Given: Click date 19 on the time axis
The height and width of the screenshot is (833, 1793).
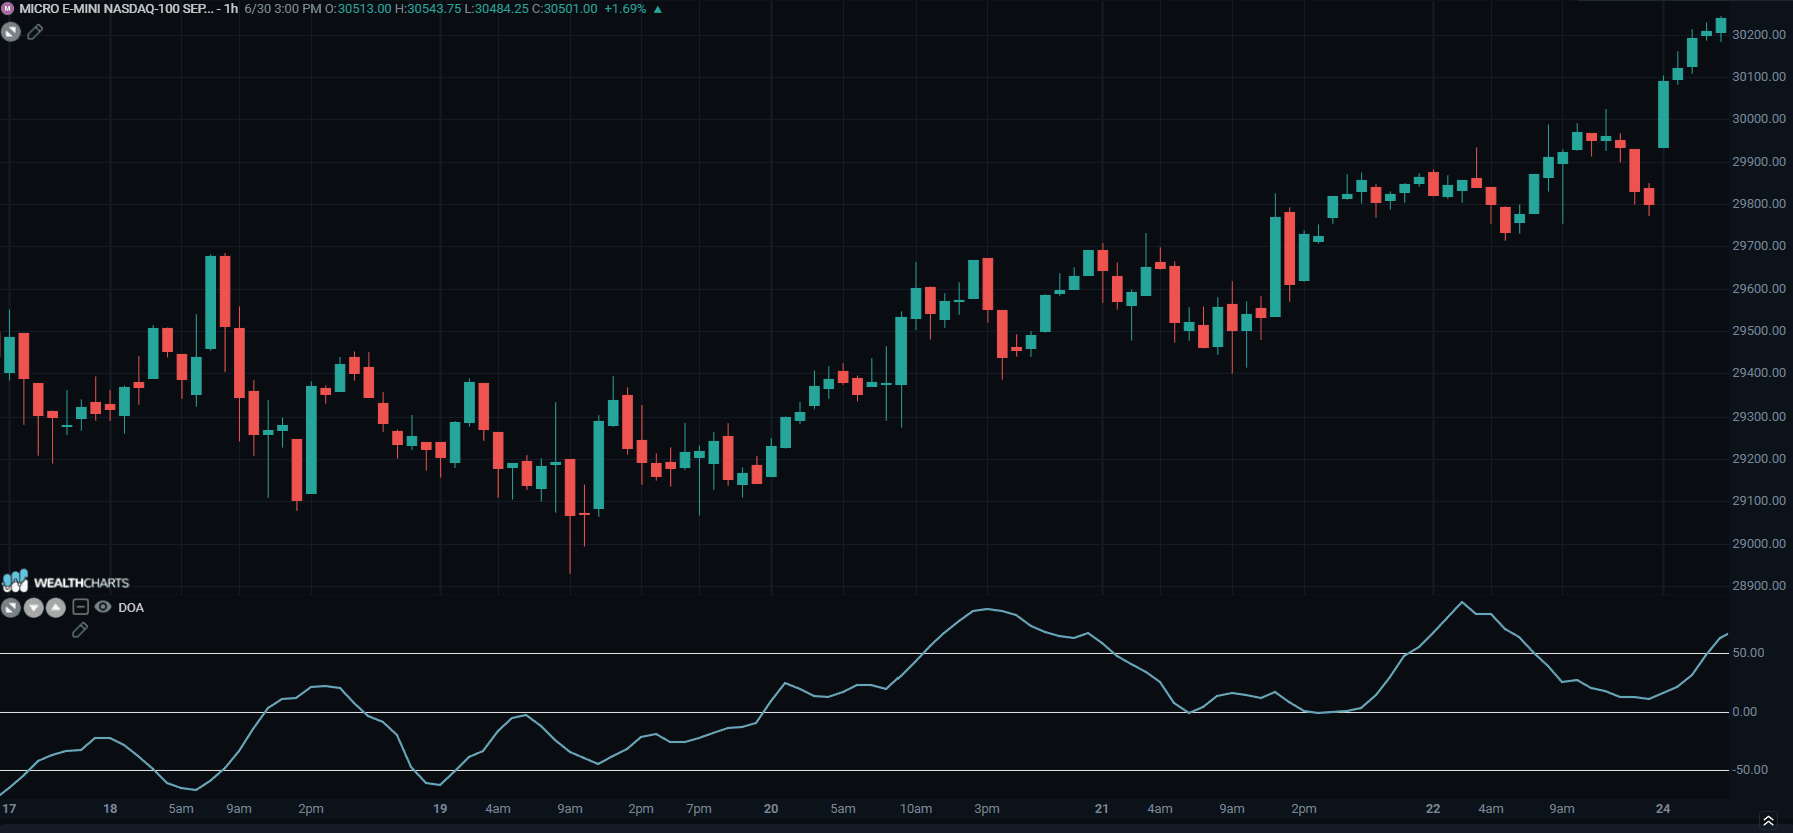Looking at the screenshot, I should point(440,808).
